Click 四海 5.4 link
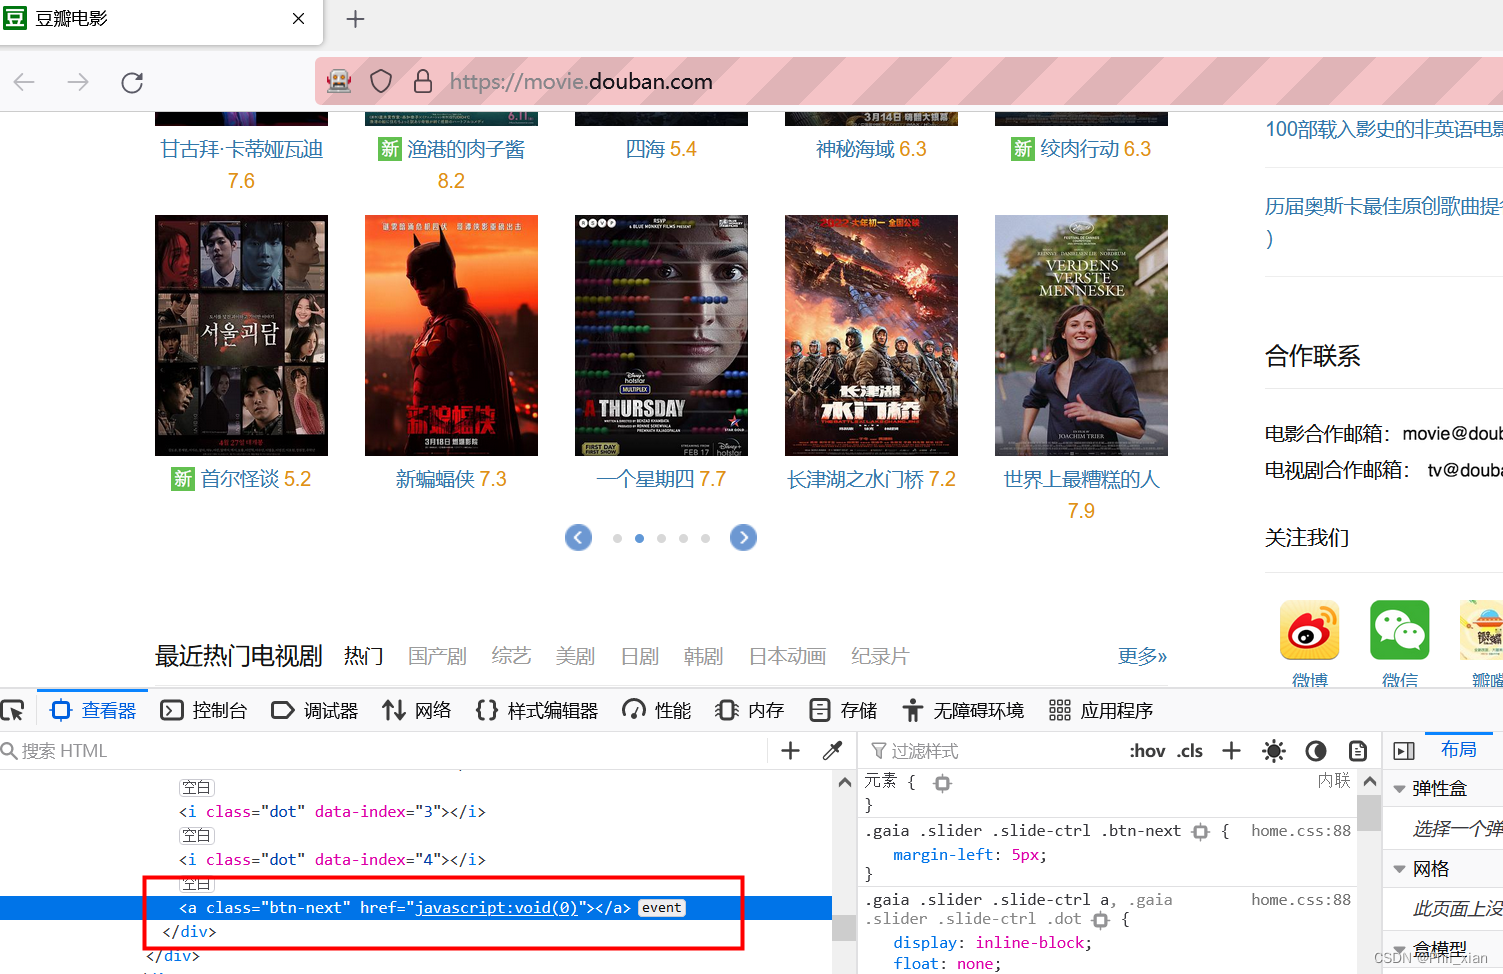This screenshot has height=974, width=1503. point(661,149)
